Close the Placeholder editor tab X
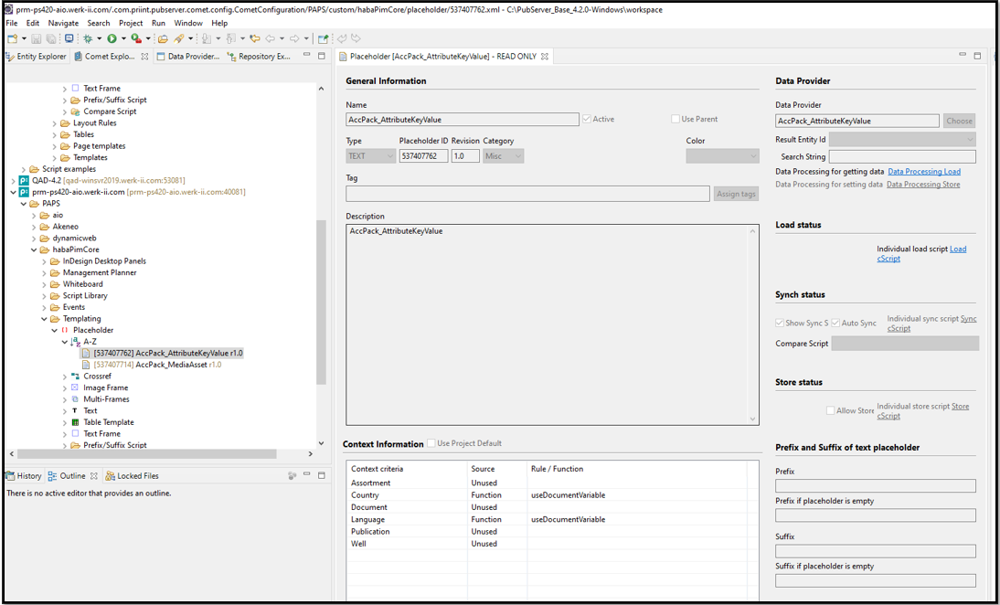This screenshot has height=605, width=1000. click(544, 57)
